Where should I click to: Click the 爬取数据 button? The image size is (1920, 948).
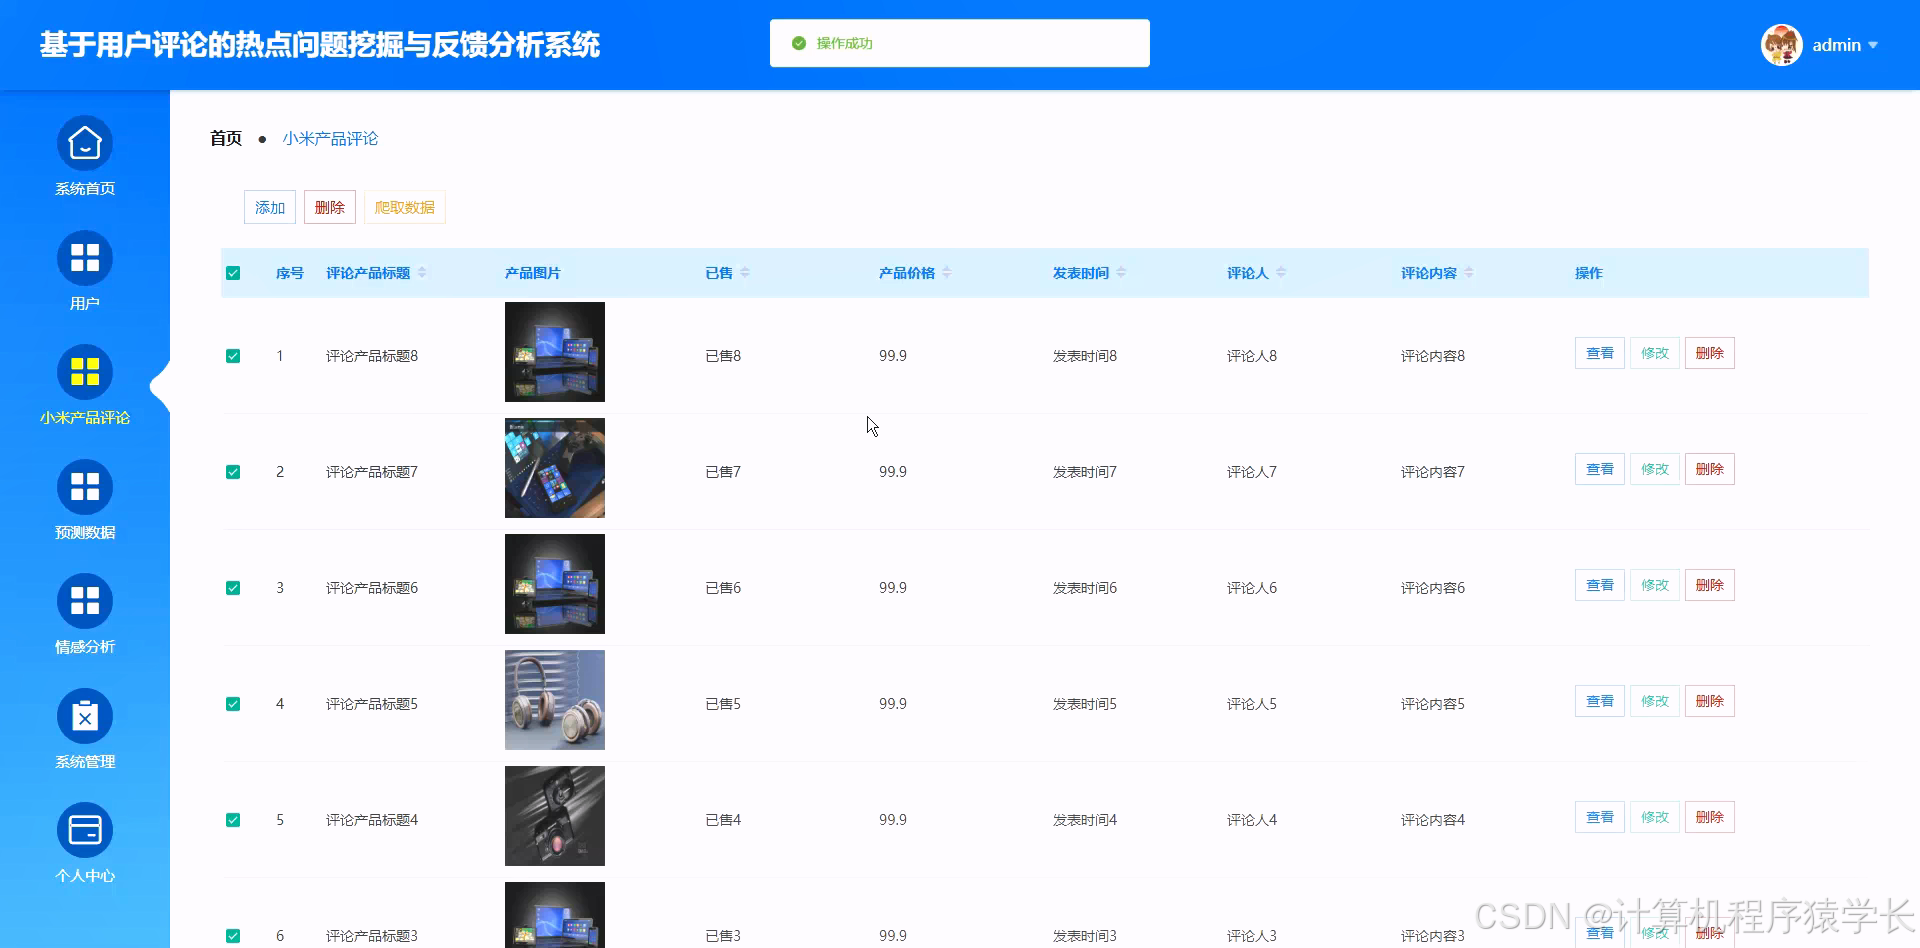(404, 207)
